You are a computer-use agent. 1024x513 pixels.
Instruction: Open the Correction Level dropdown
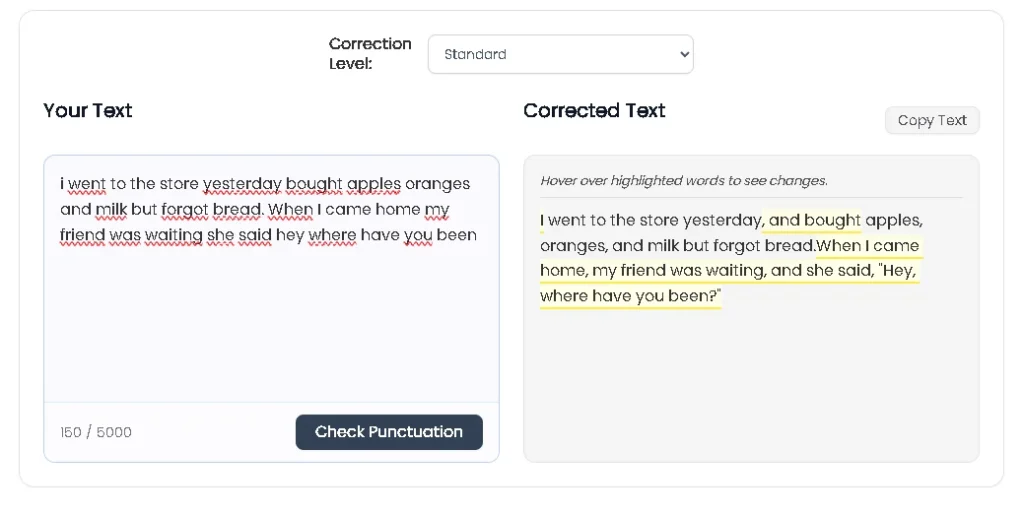click(x=560, y=55)
